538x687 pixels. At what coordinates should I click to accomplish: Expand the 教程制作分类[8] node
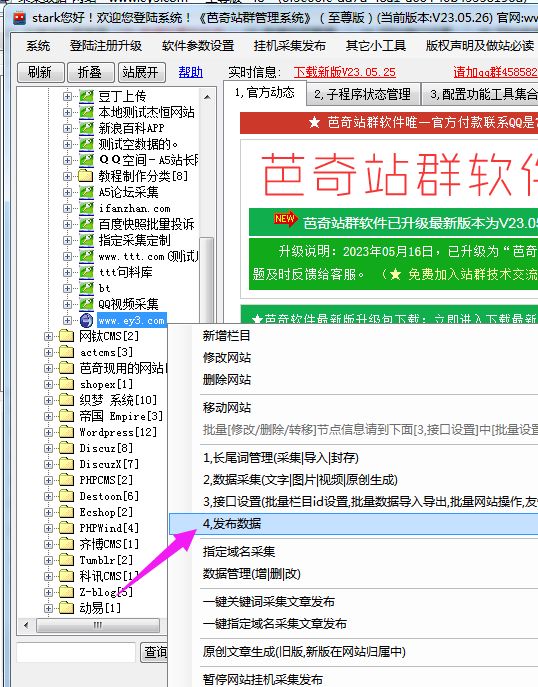[67, 176]
